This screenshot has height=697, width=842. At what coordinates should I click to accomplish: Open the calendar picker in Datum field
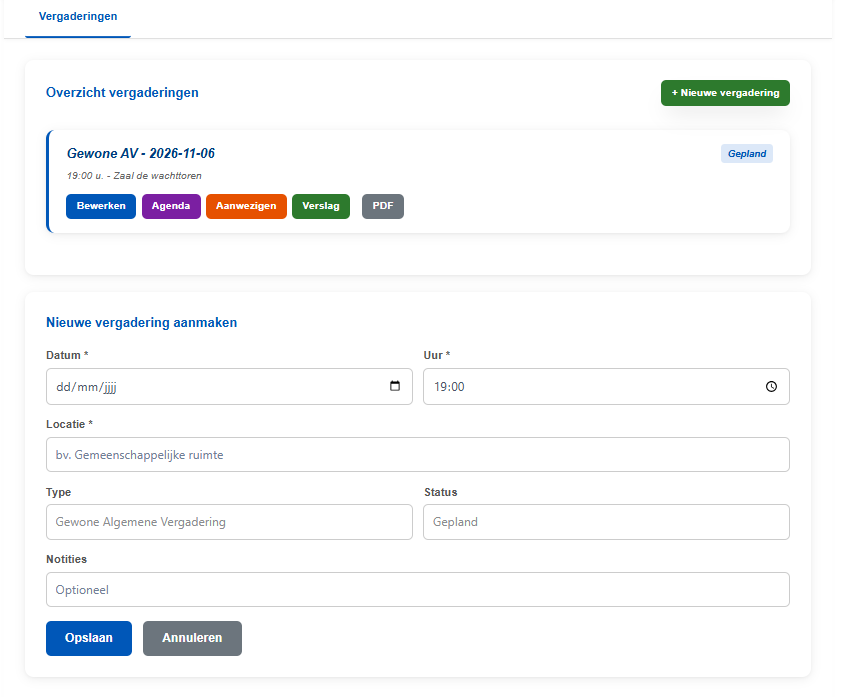point(395,386)
